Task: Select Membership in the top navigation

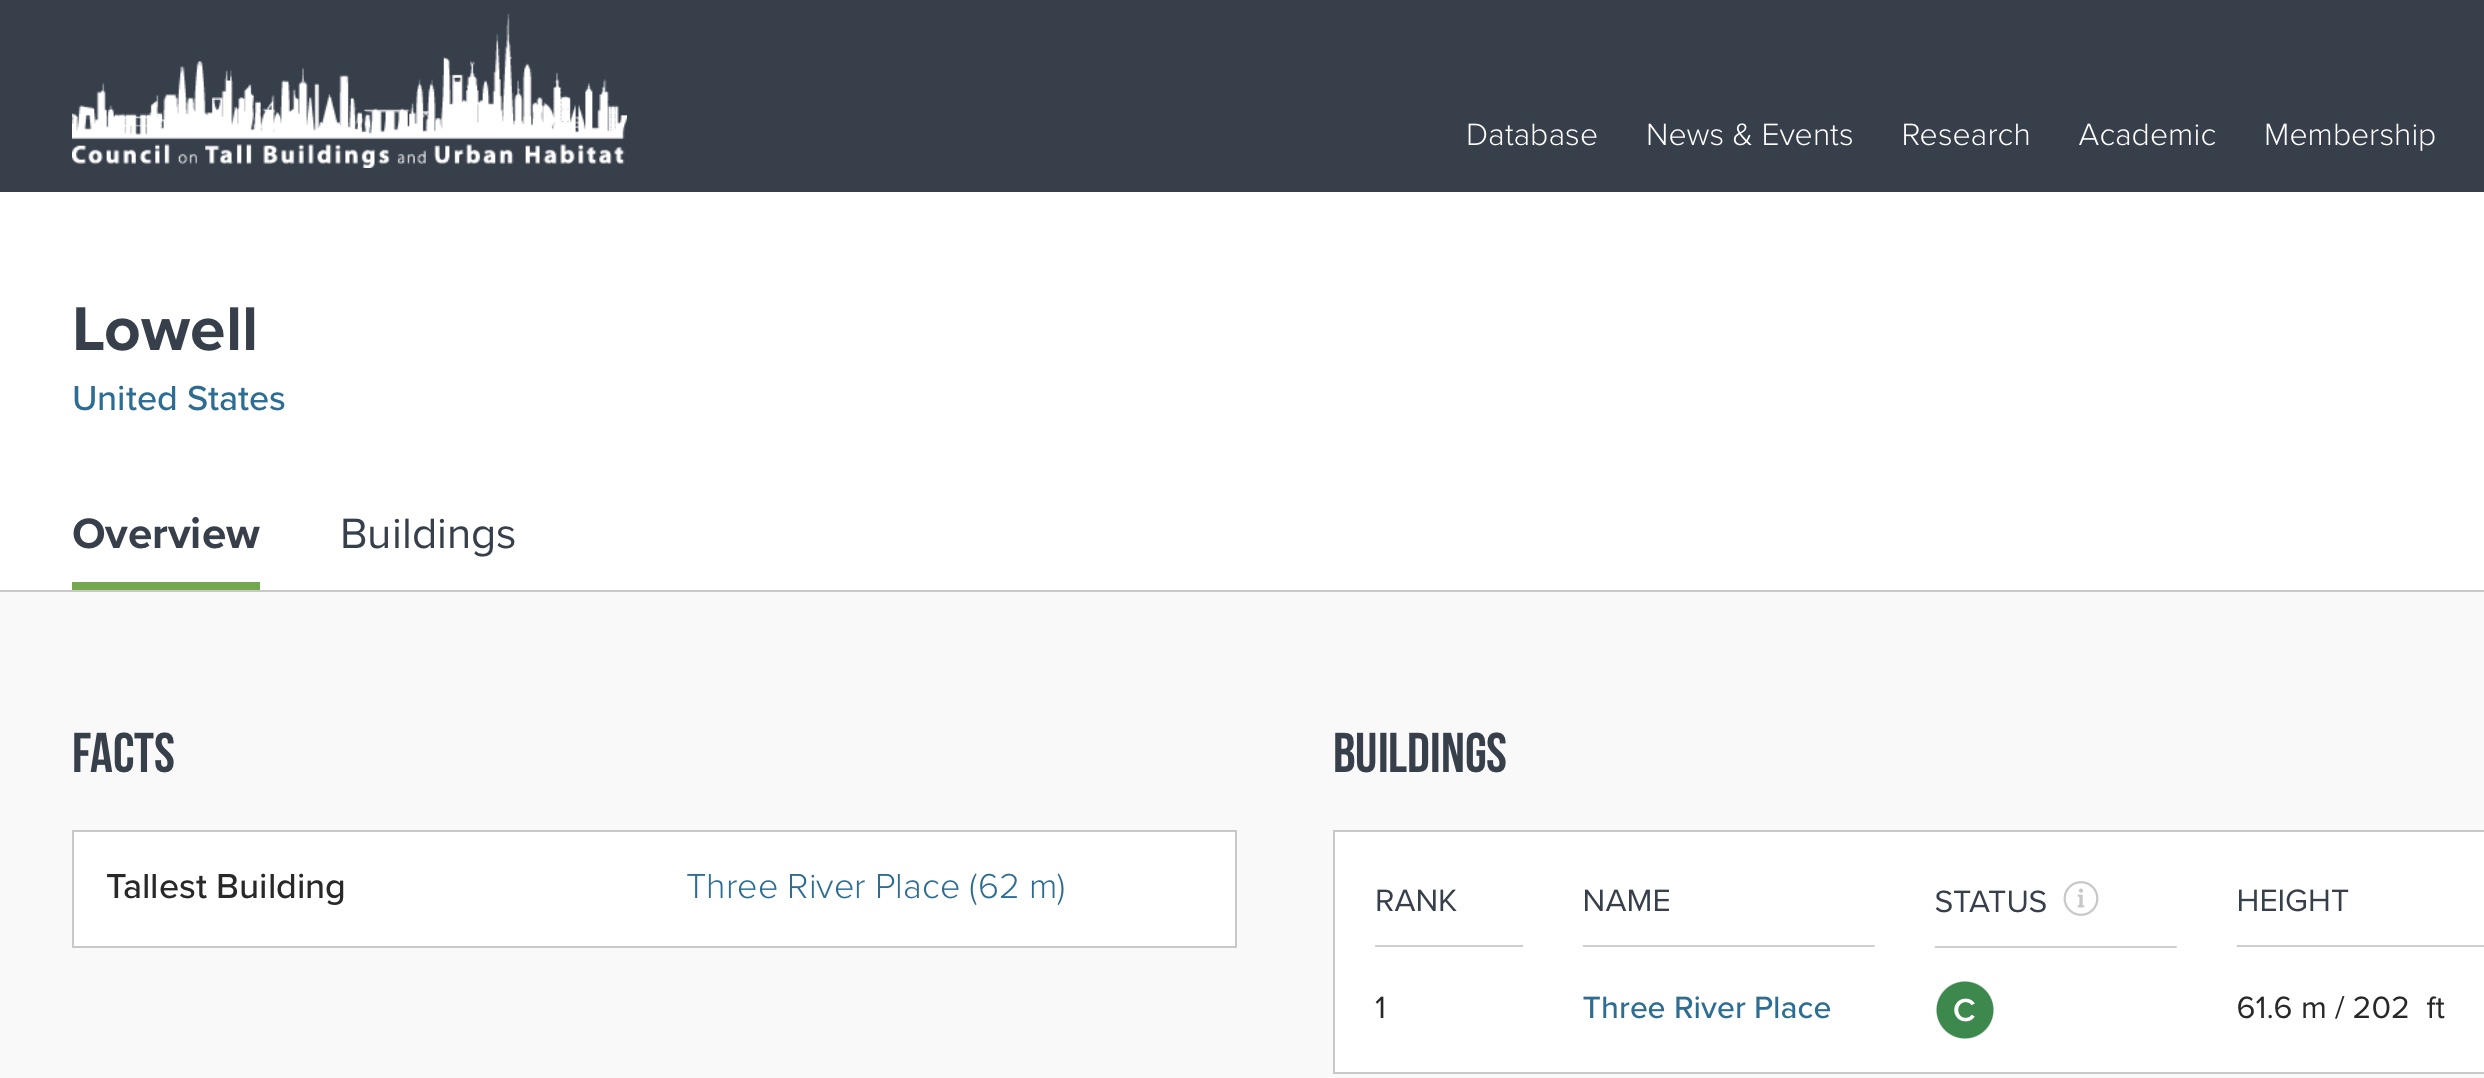Action: 2349,135
